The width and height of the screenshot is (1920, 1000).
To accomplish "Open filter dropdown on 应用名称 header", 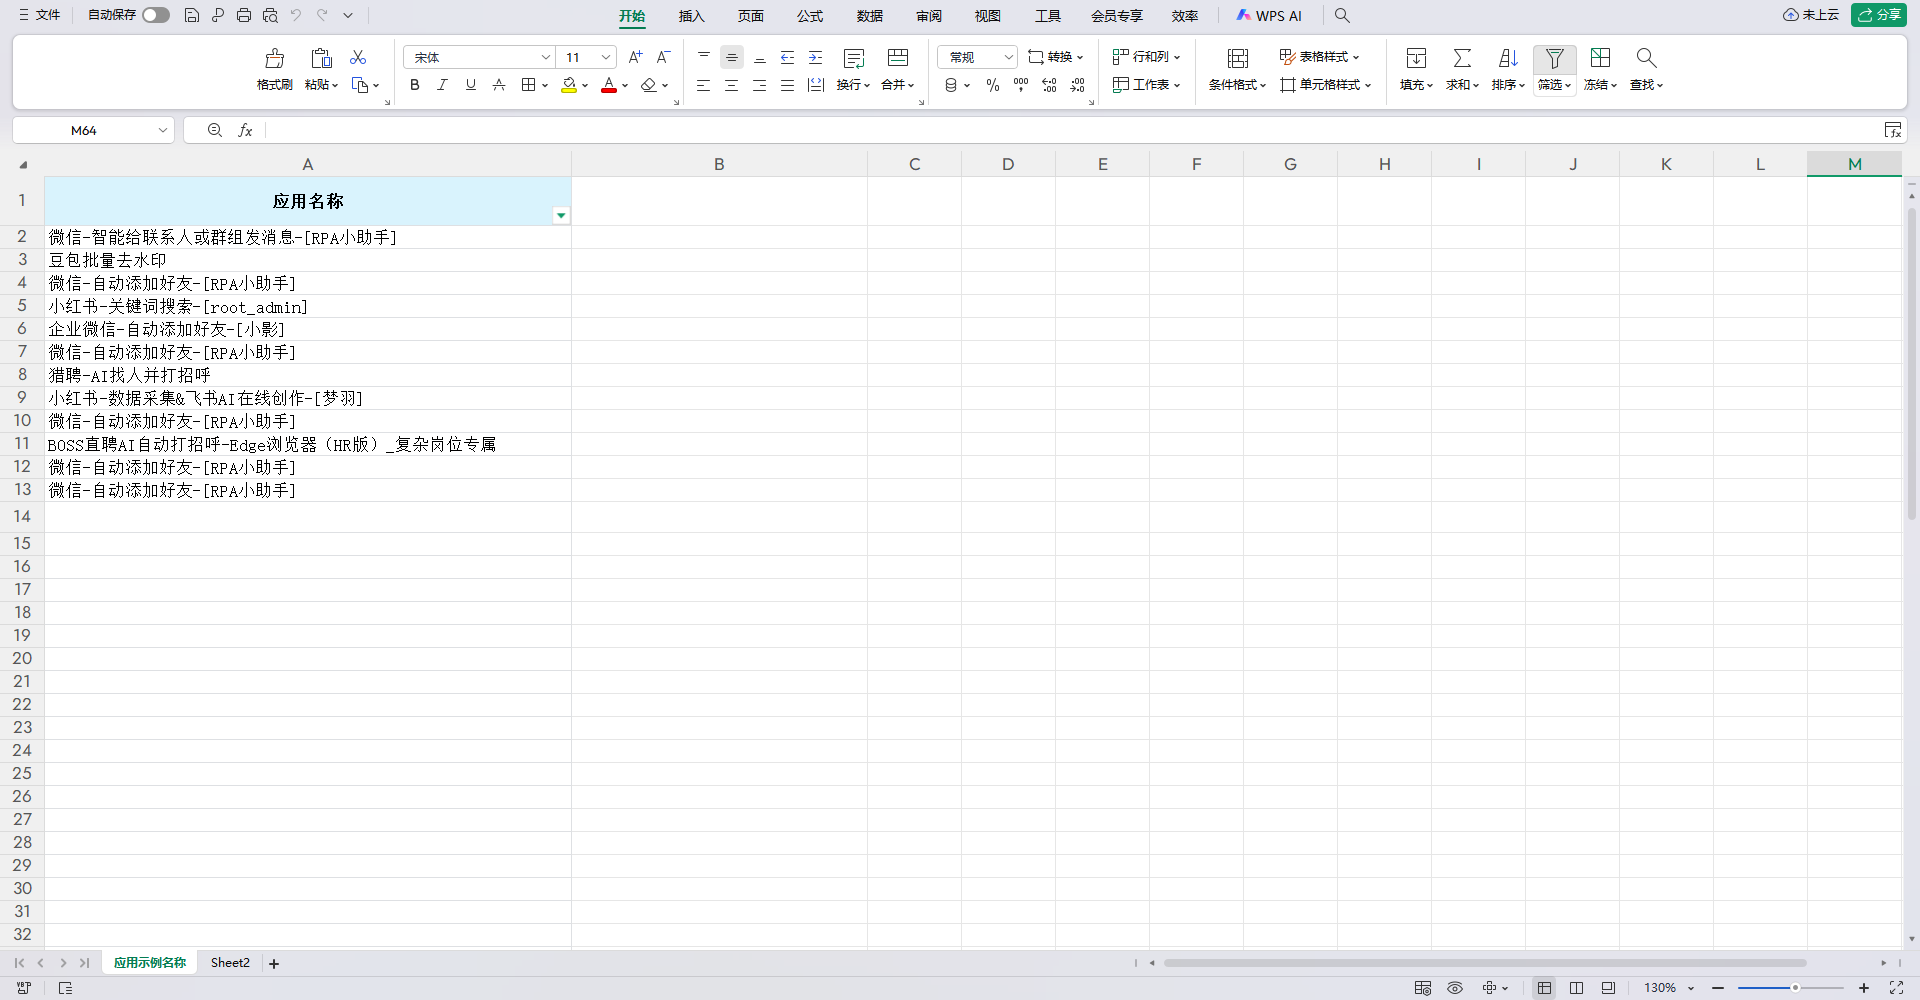I will click(561, 215).
